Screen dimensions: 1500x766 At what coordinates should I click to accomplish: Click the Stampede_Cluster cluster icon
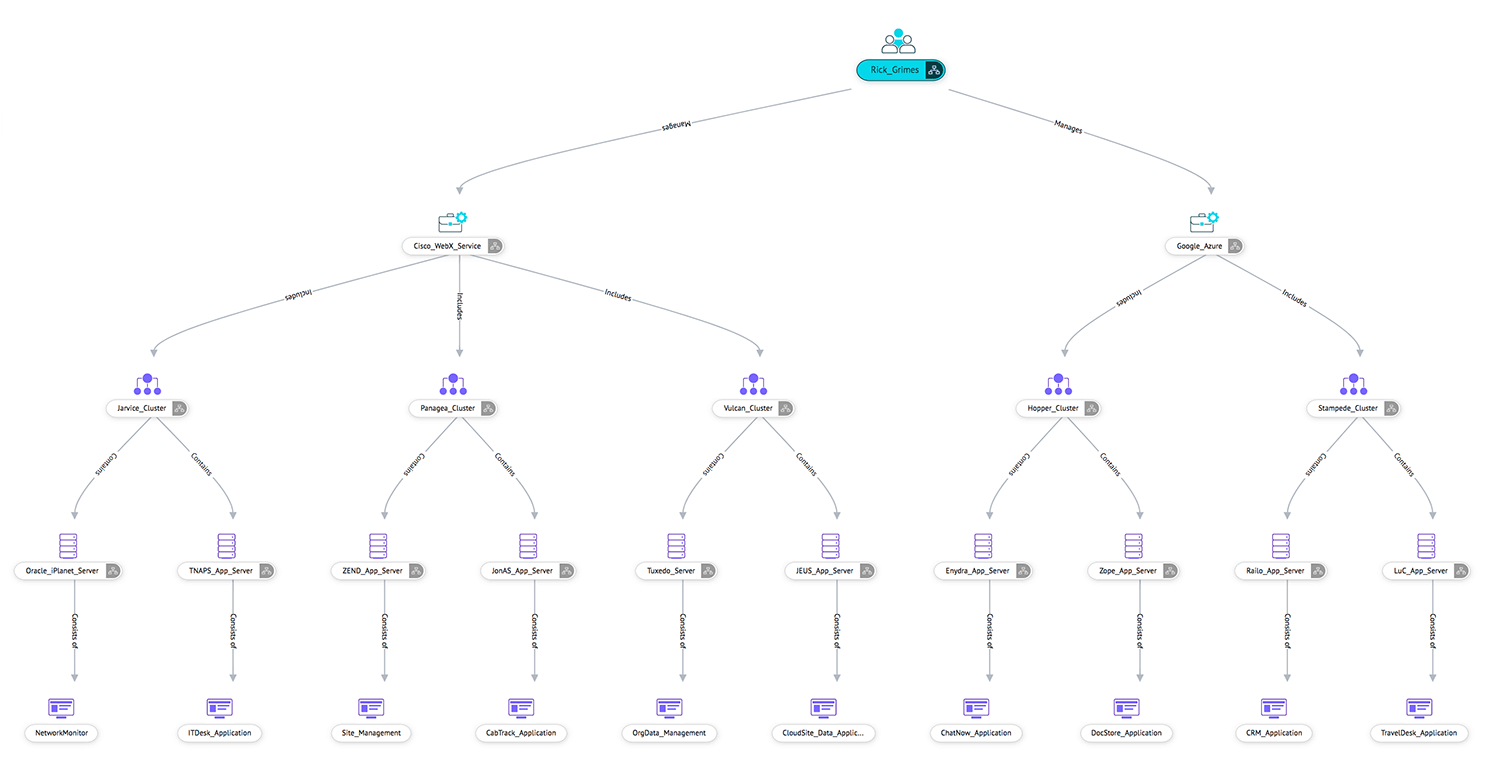click(1354, 384)
